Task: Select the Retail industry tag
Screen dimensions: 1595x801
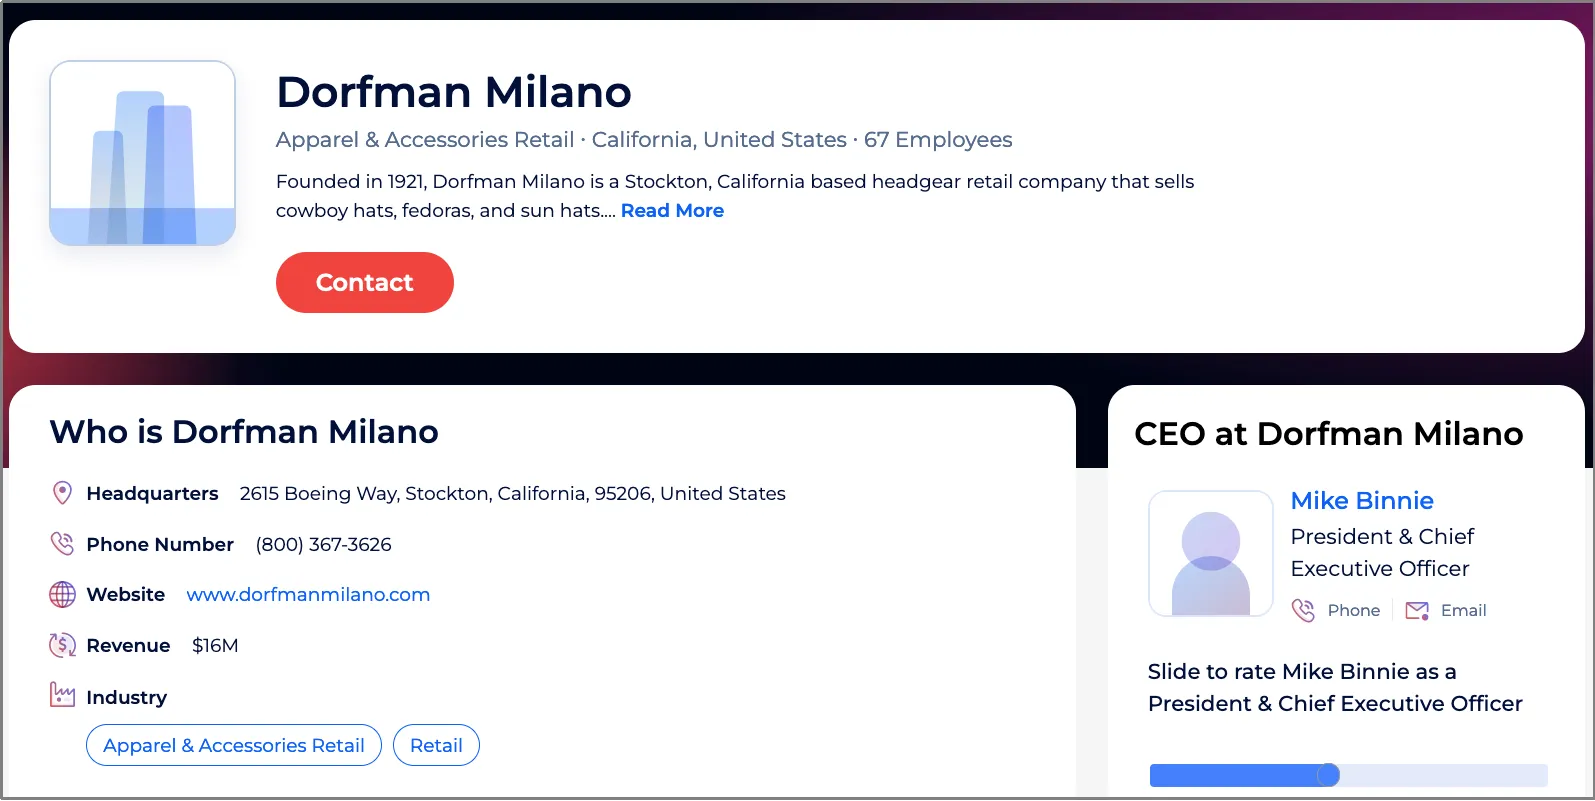Action: coord(436,745)
